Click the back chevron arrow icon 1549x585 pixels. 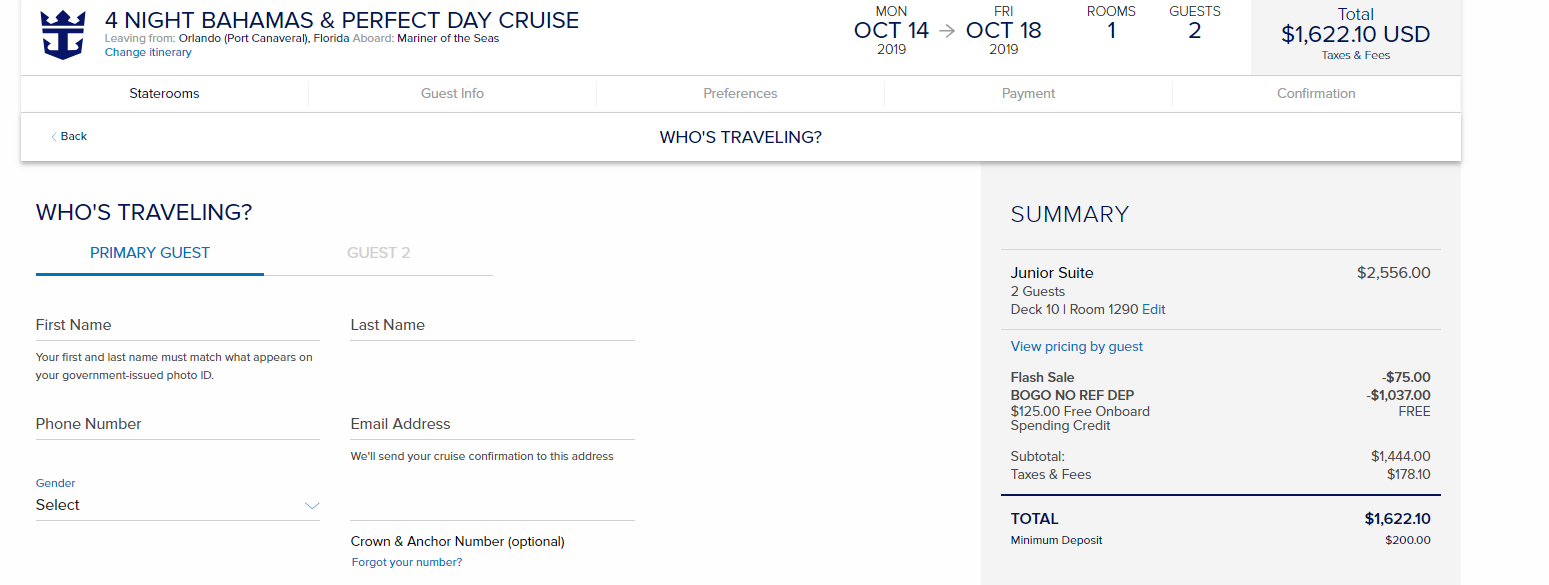pos(54,137)
